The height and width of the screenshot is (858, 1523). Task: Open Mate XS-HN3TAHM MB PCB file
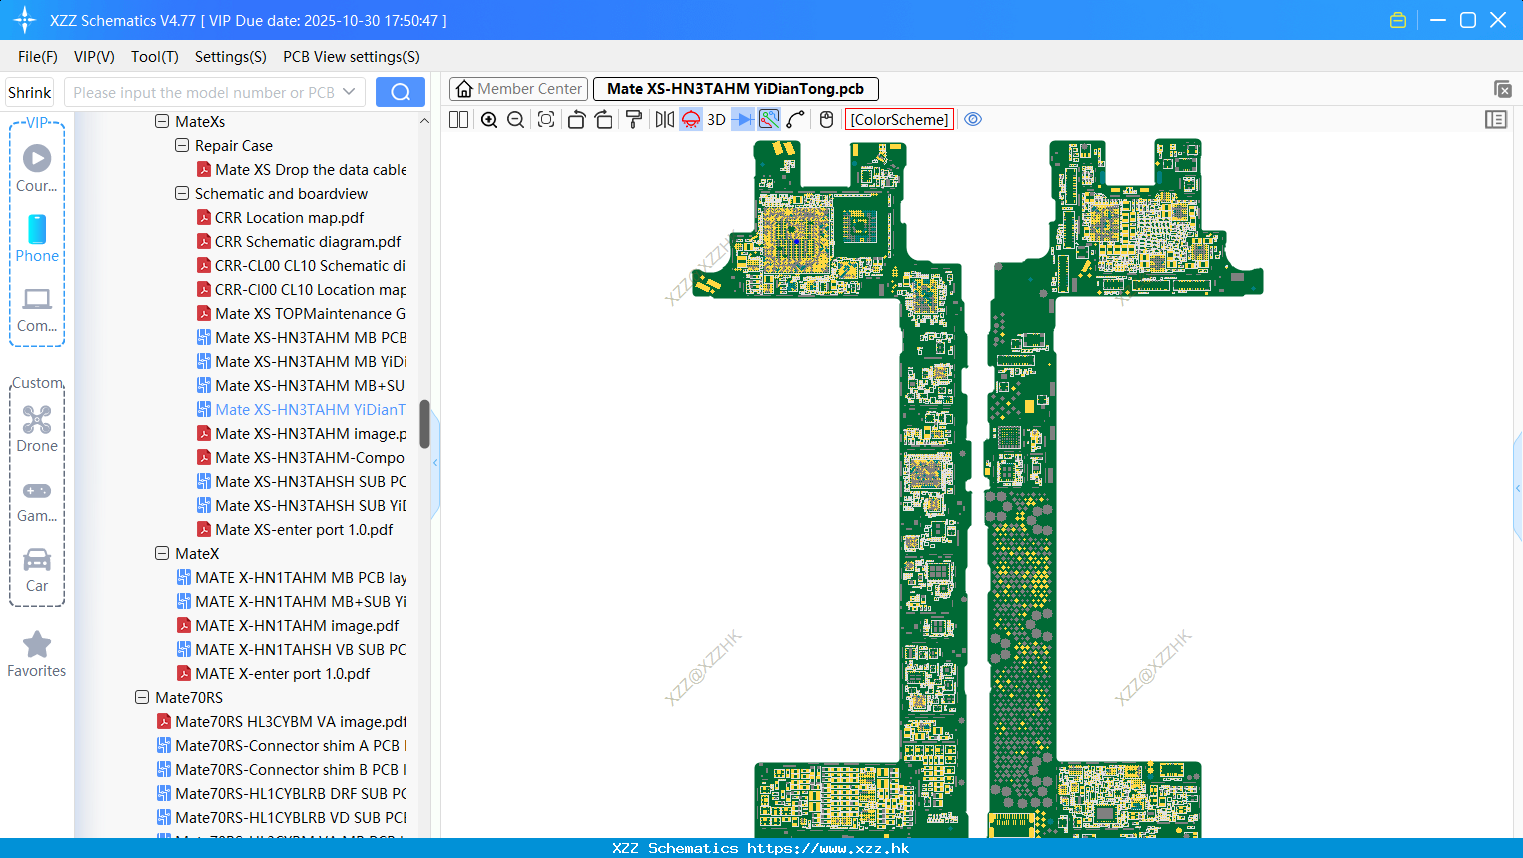tap(301, 337)
